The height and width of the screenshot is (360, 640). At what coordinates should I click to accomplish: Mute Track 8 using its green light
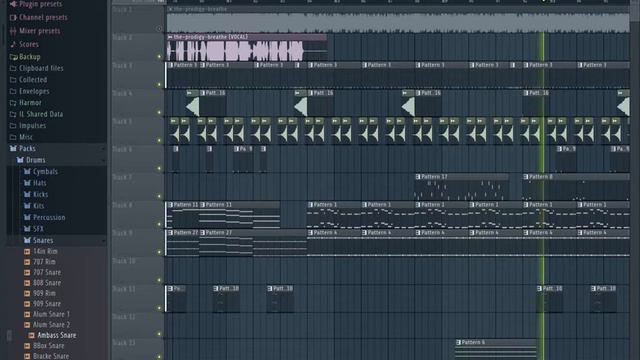pos(159,224)
